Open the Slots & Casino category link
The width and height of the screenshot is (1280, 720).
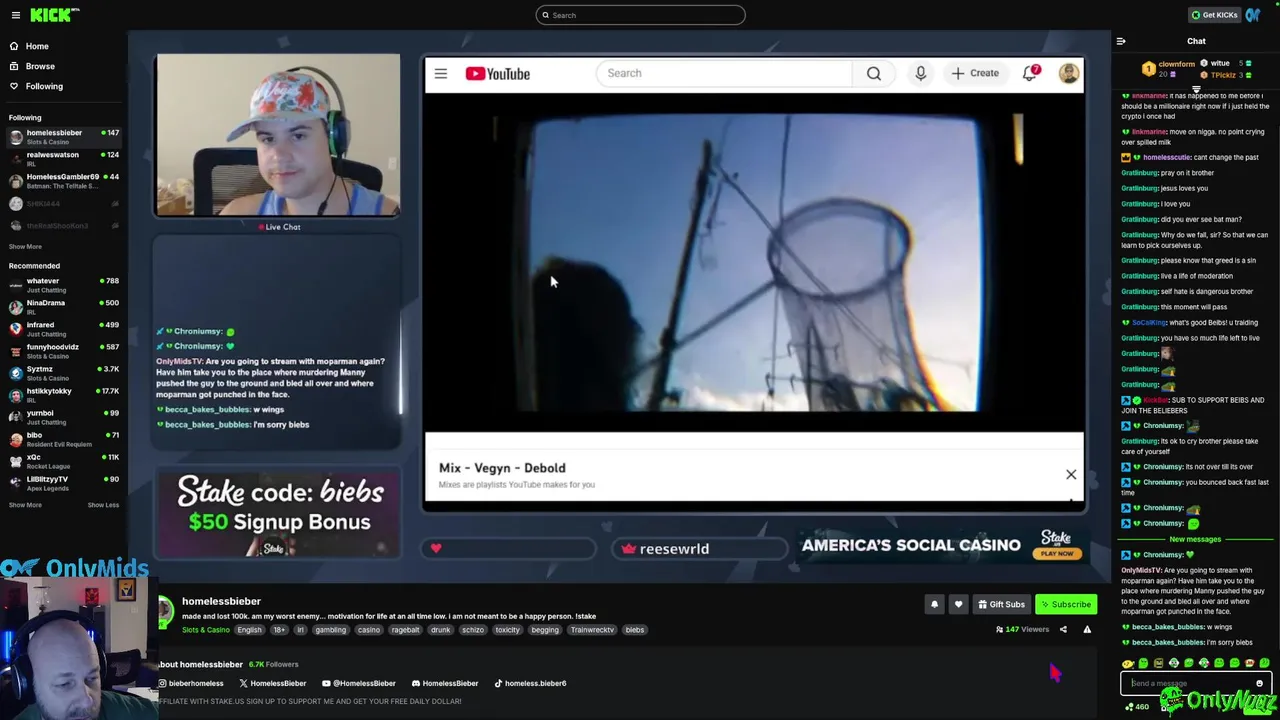coord(206,630)
